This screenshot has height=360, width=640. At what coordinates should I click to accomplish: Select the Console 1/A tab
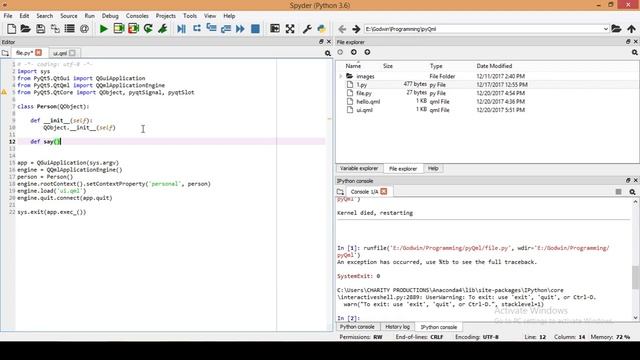pyautogui.click(x=364, y=191)
